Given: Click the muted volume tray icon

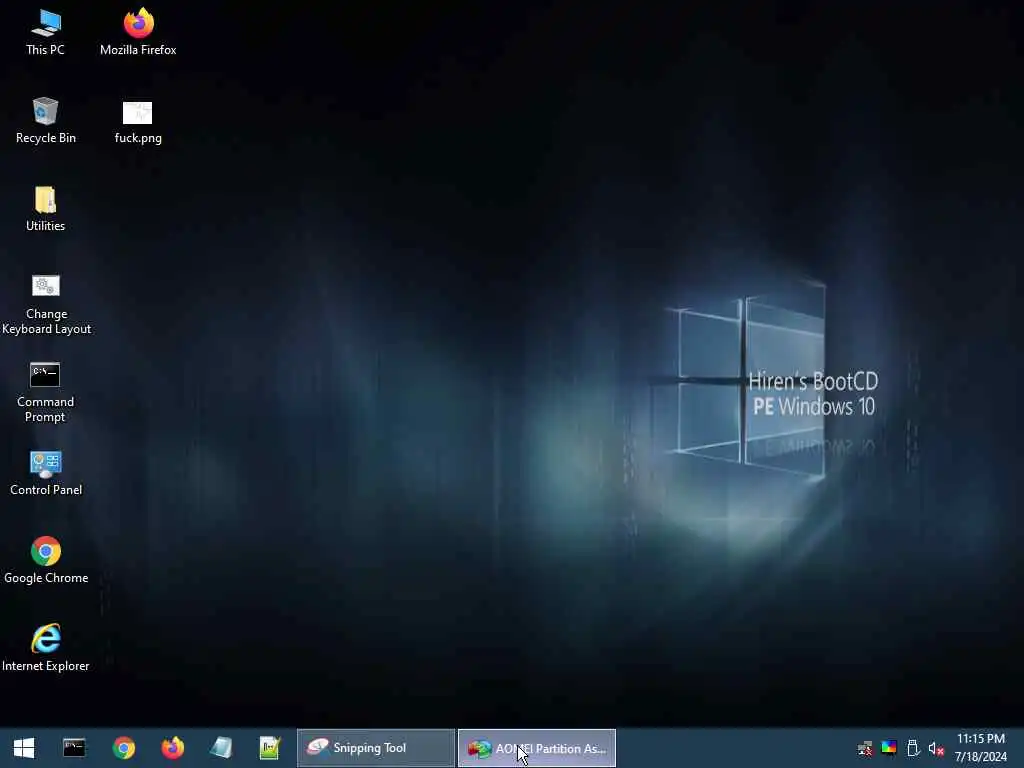Looking at the screenshot, I should click(x=936, y=748).
